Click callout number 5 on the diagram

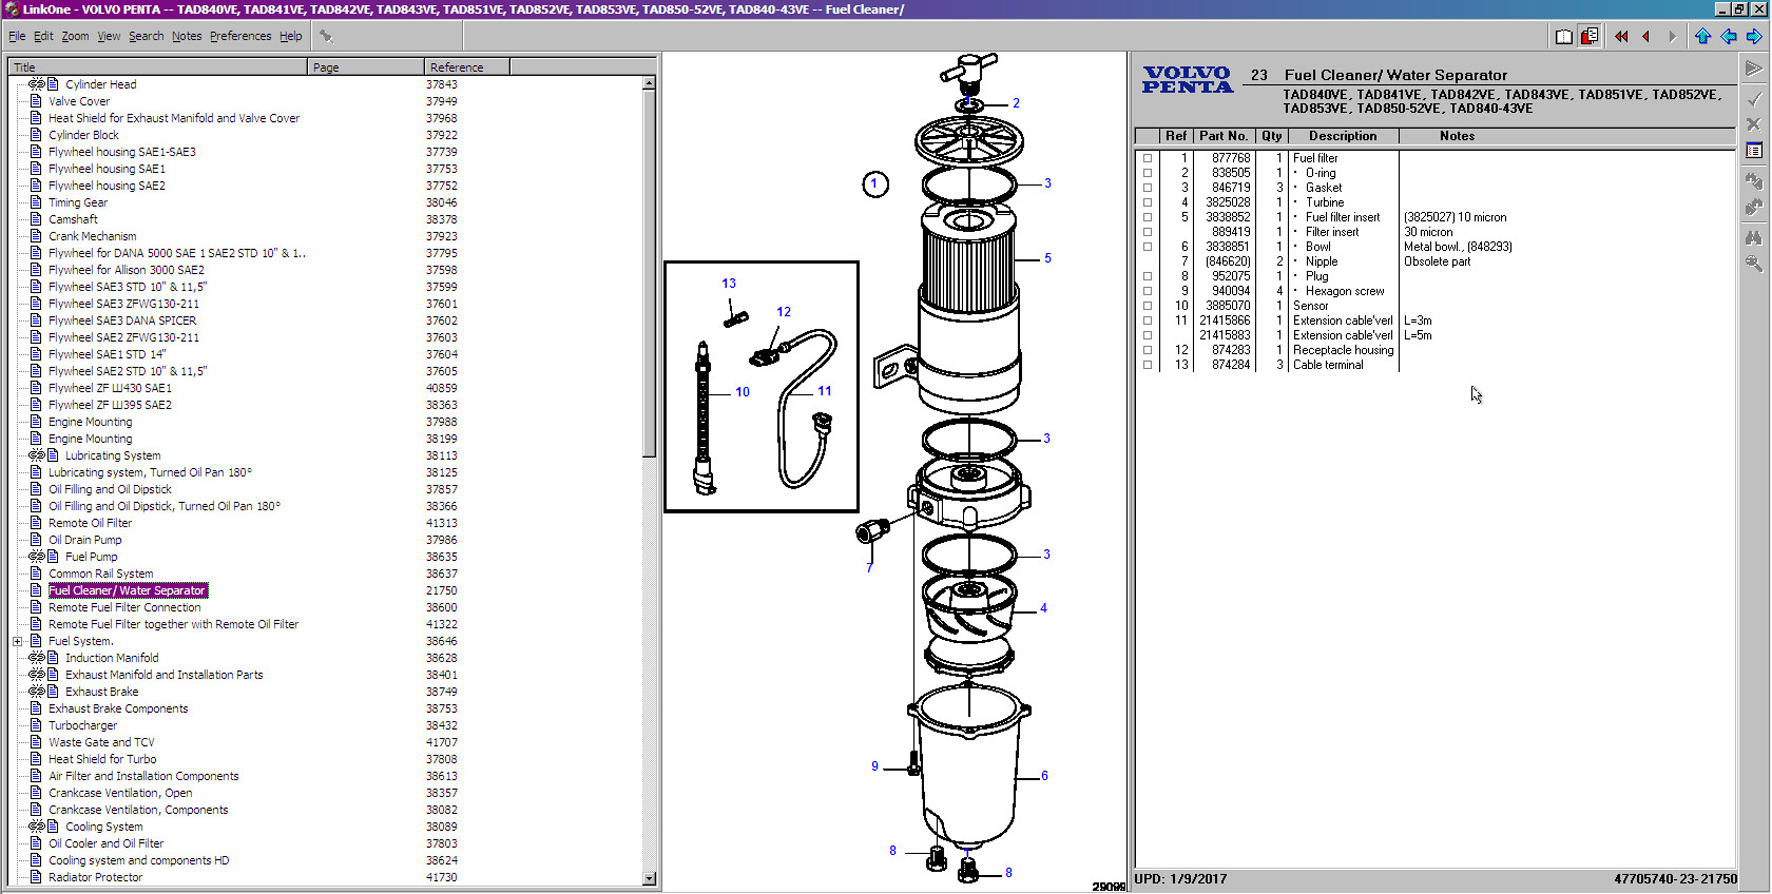pos(1047,258)
